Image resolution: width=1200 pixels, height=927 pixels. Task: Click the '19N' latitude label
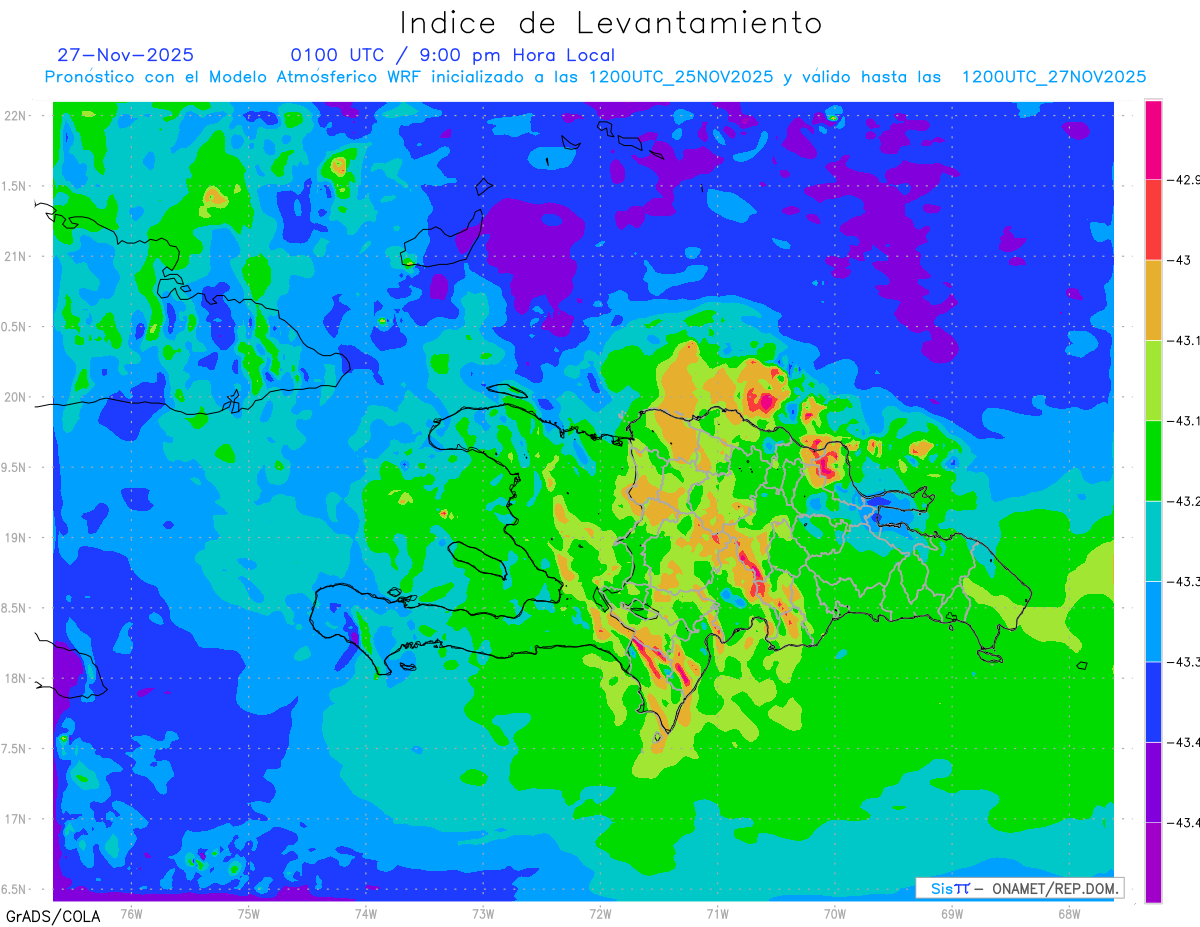tap(15, 538)
